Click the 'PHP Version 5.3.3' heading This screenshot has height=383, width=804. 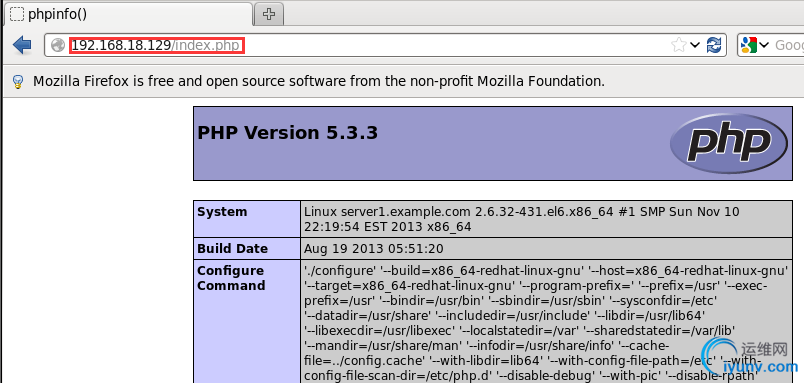click(288, 133)
